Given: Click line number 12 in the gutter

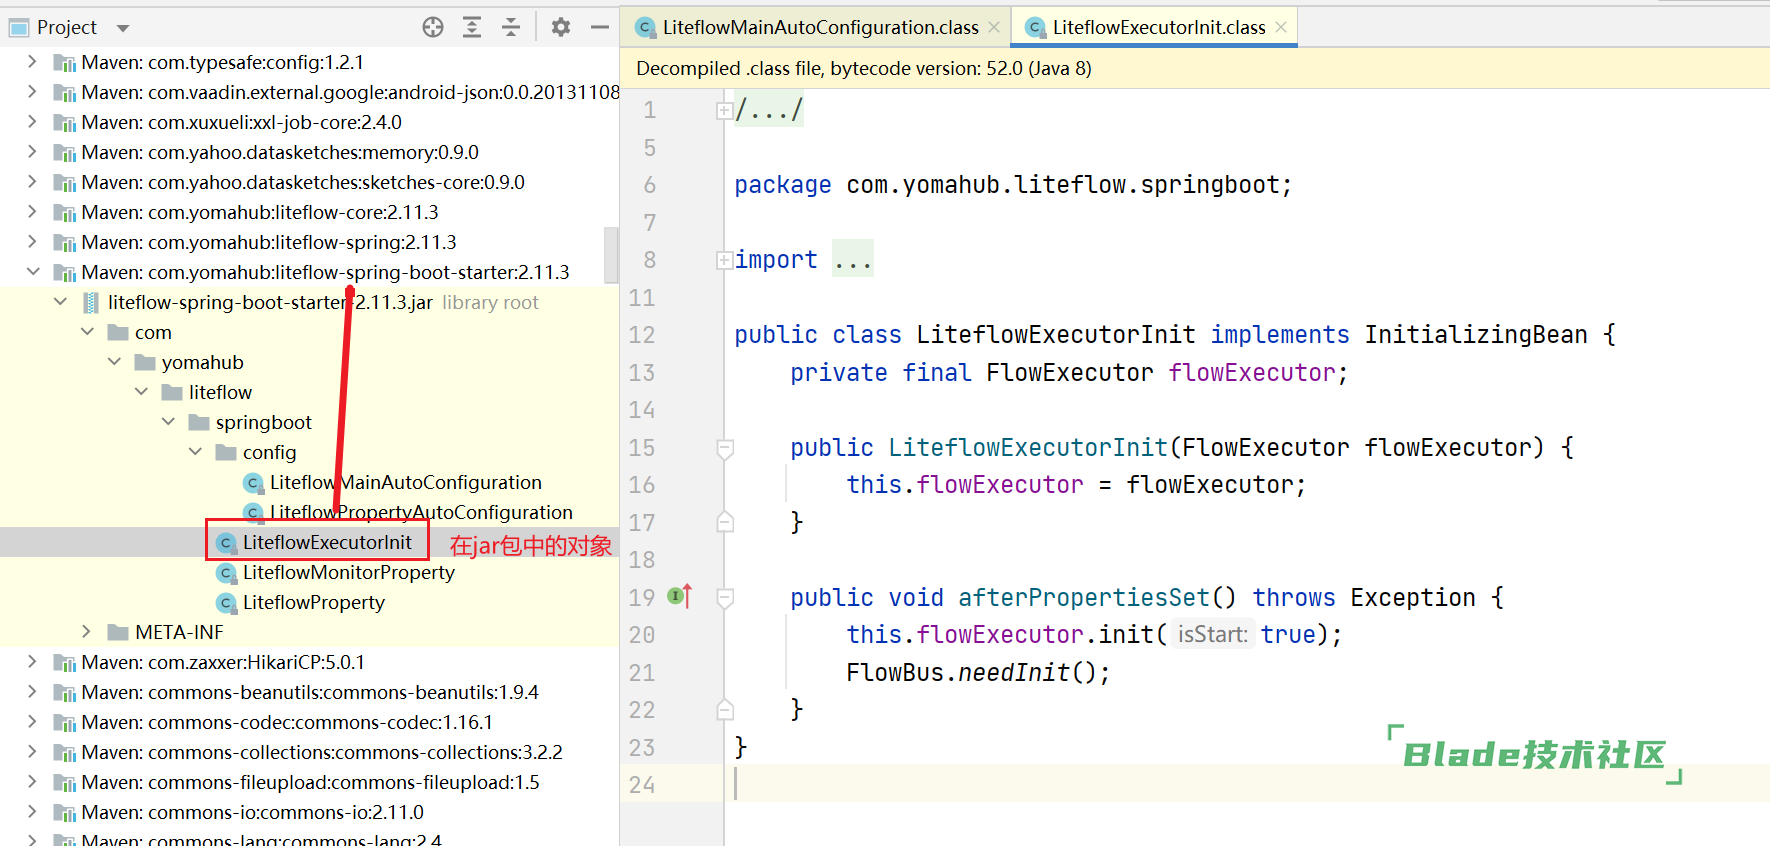Looking at the screenshot, I should click(x=642, y=335).
